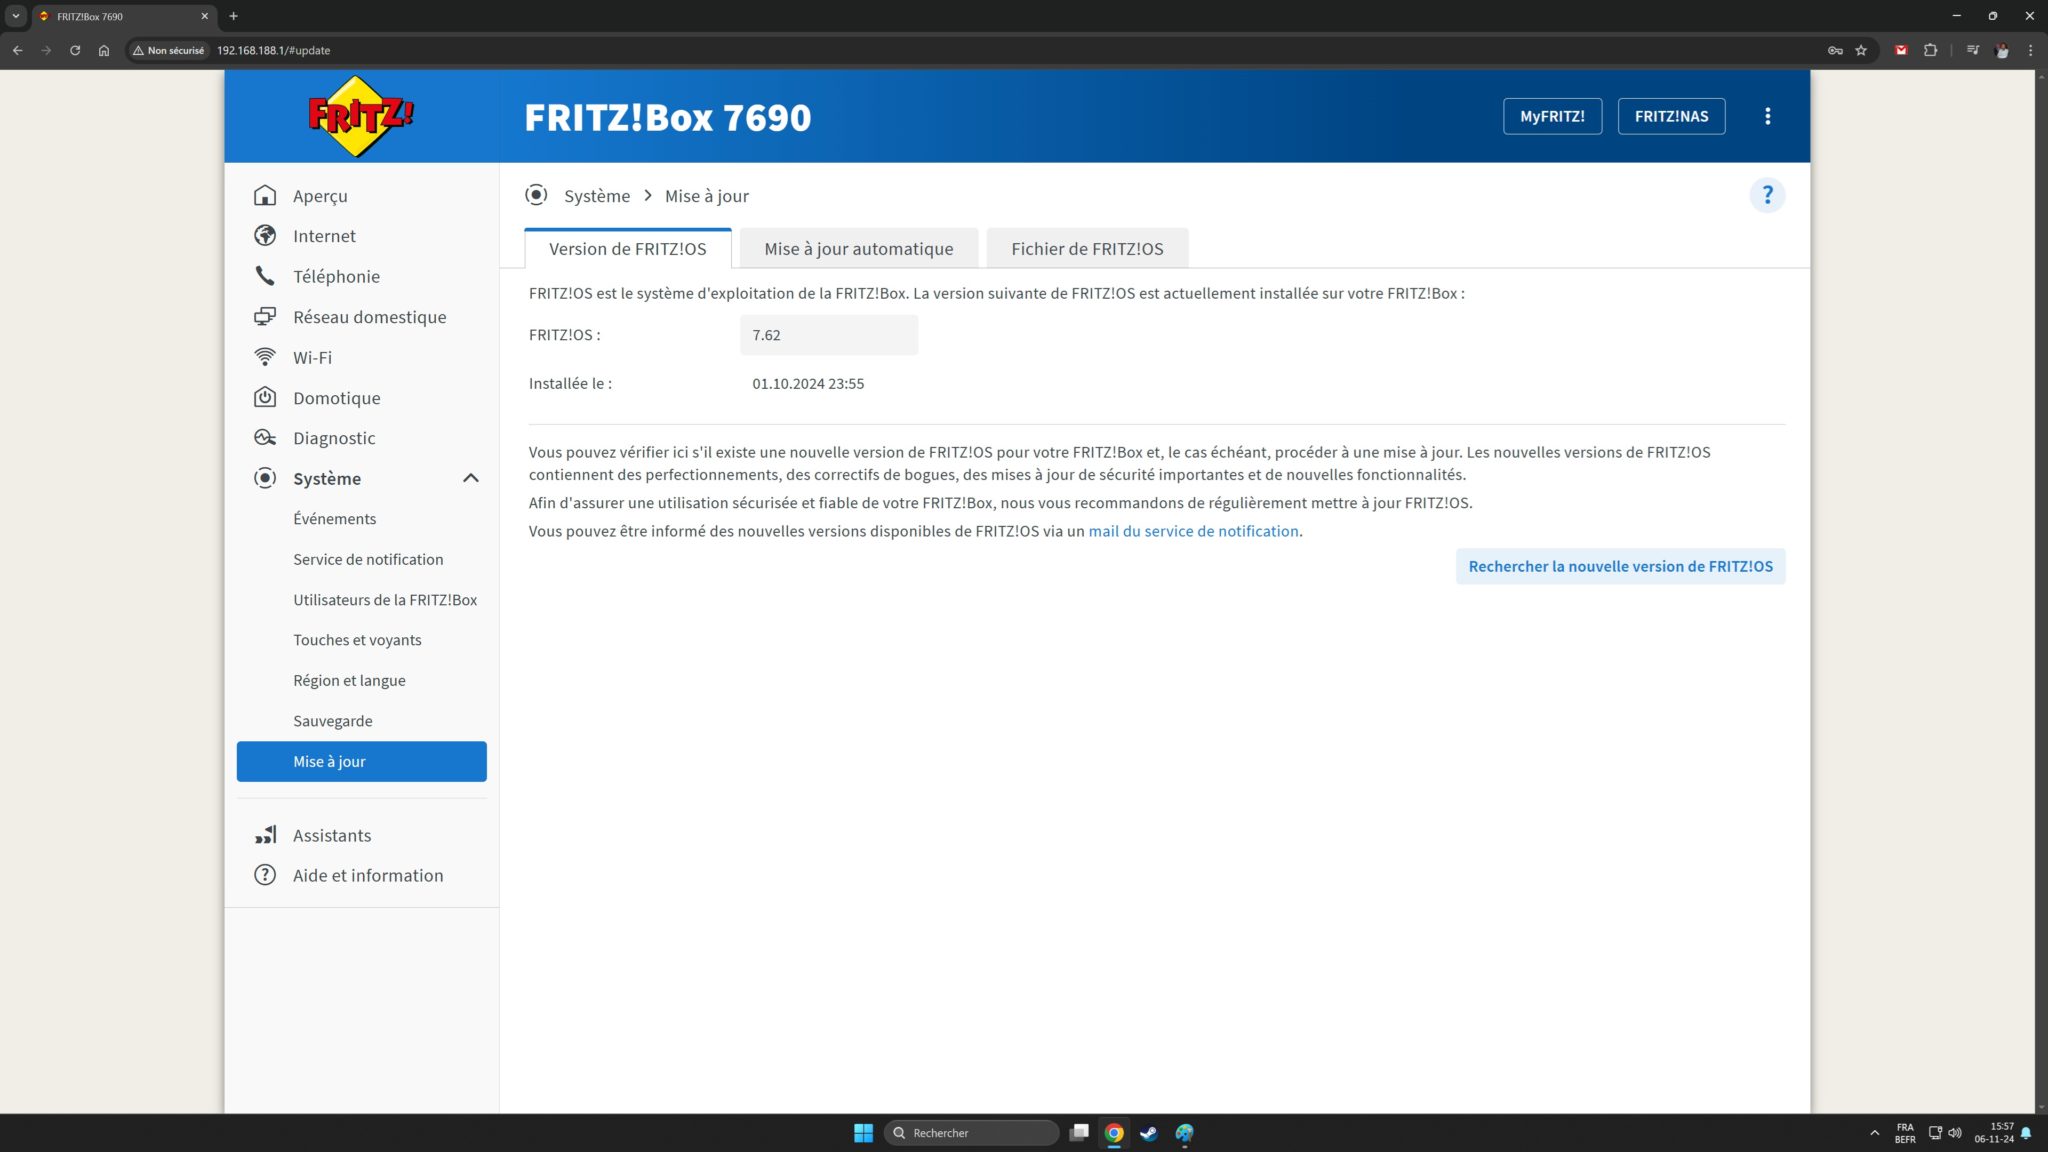Close the FRITZ!Box 7690 browser tab
Viewport: 2048px width, 1152px height.
click(204, 16)
